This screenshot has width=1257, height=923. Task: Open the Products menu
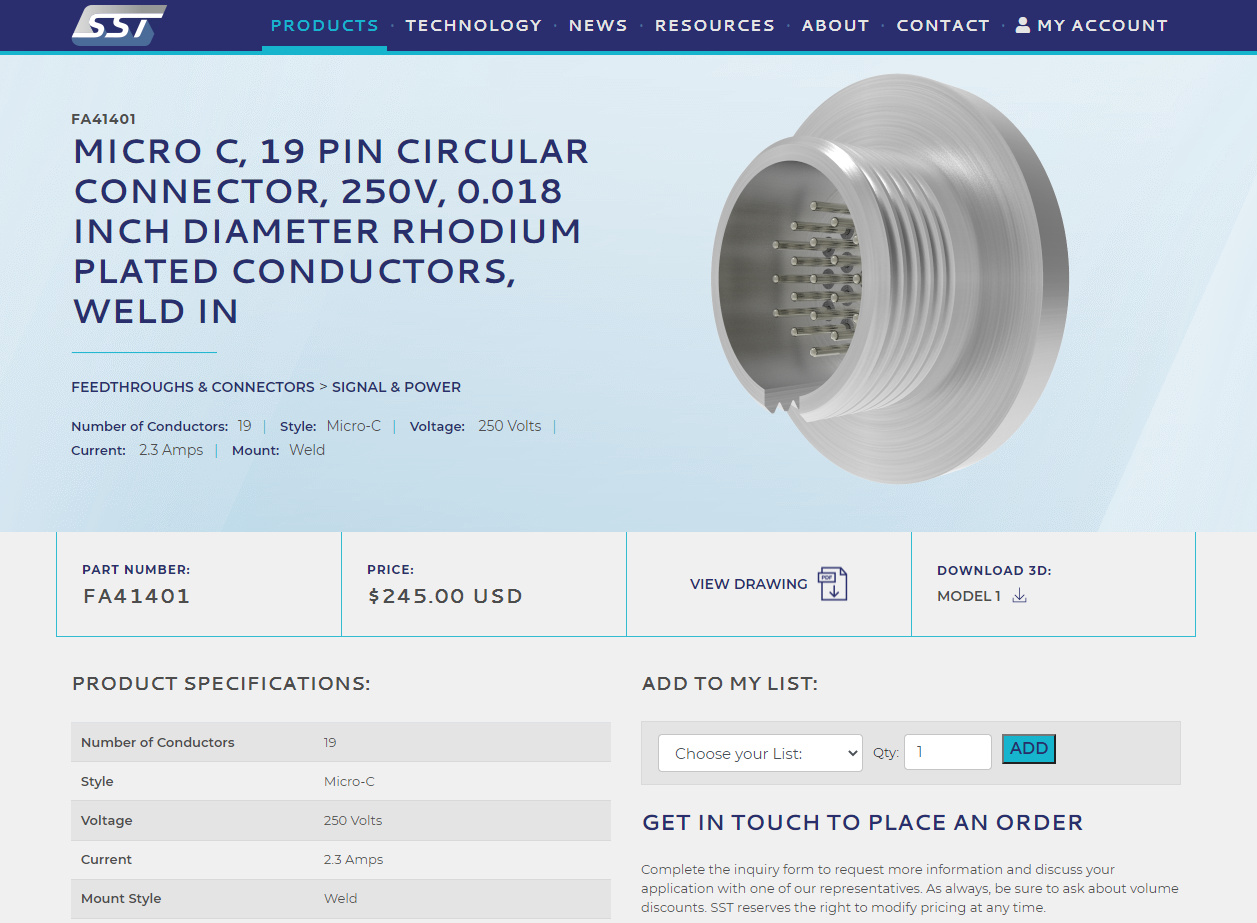tap(325, 25)
